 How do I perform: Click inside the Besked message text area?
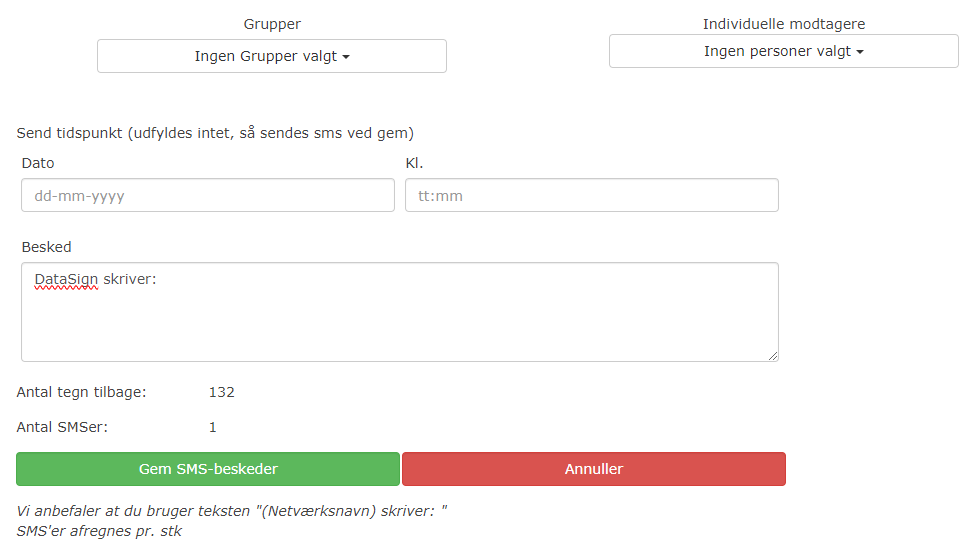coord(400,320)
